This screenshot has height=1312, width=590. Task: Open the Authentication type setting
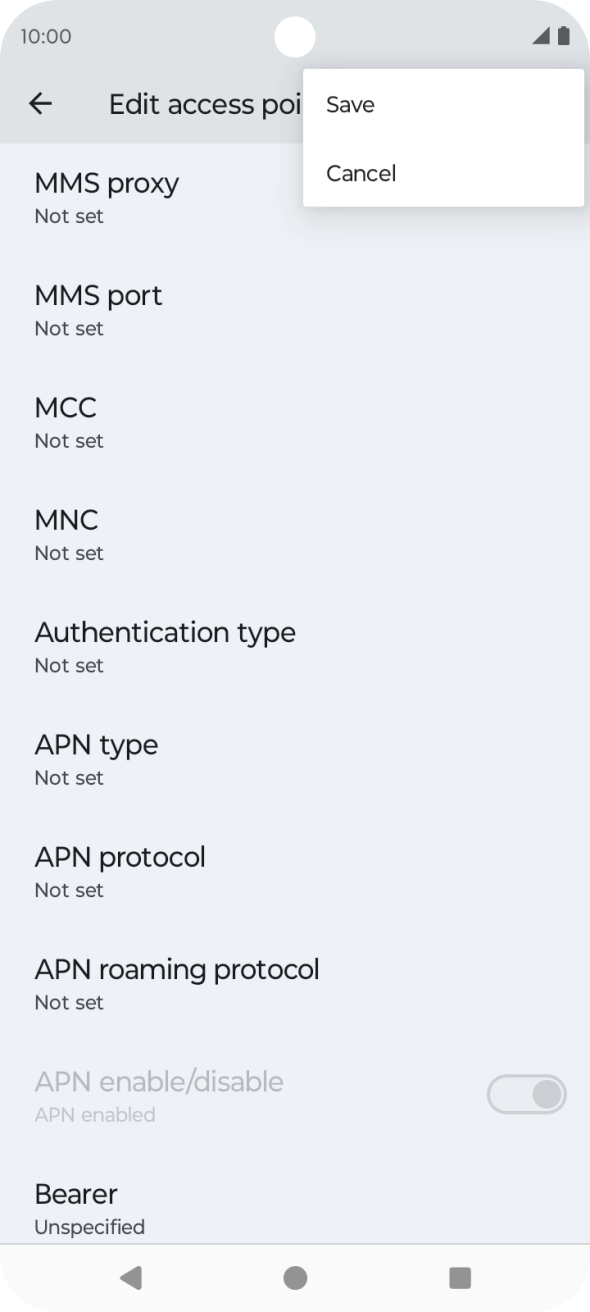[x=295, y=647]
